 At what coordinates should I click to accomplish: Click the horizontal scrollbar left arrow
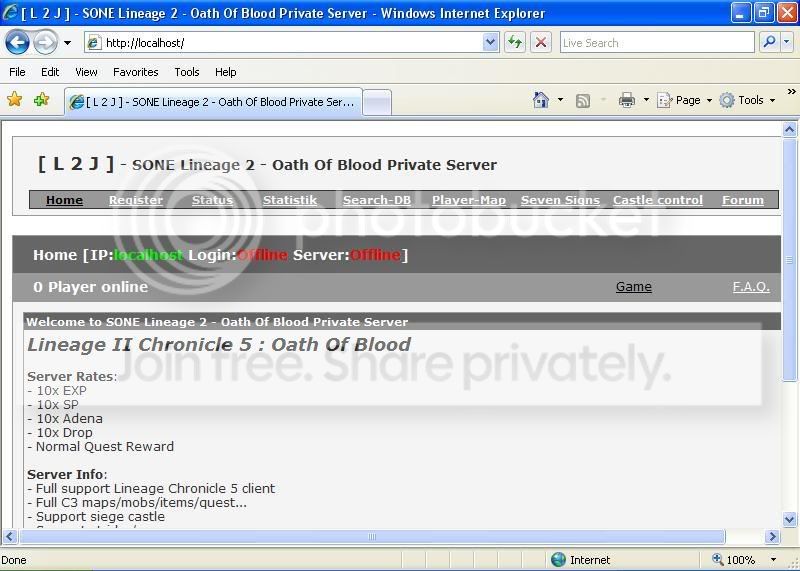point(10,536)
